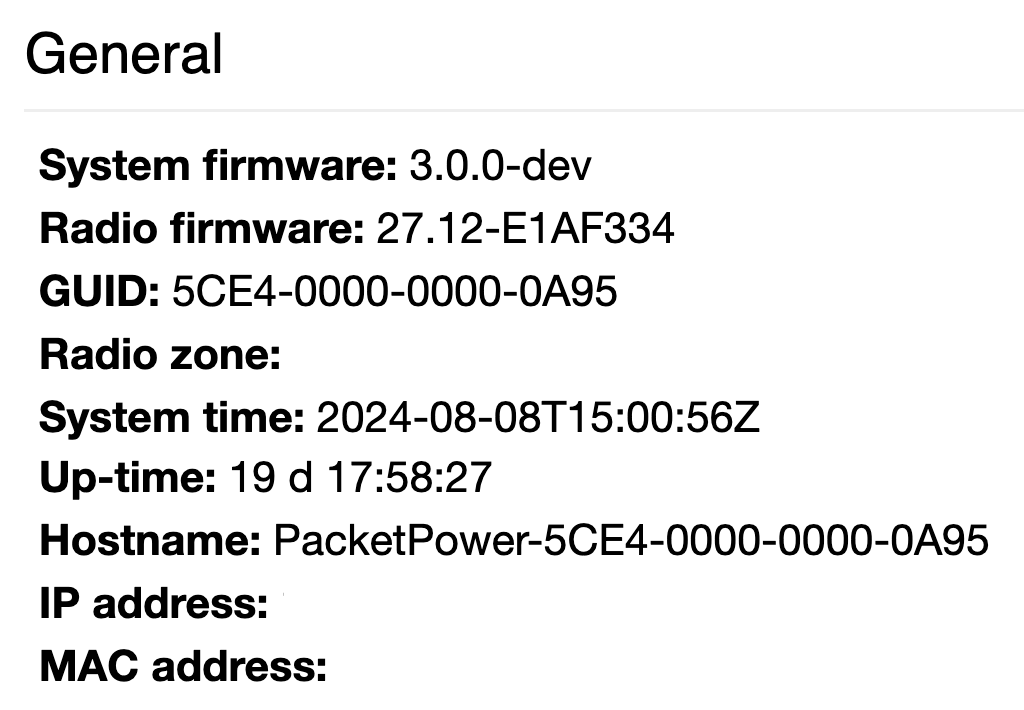Select the PacketPower-5CE4-0000-0000-0A95 hostname value
Screen dimensions: 1024x710
[631, 541]
